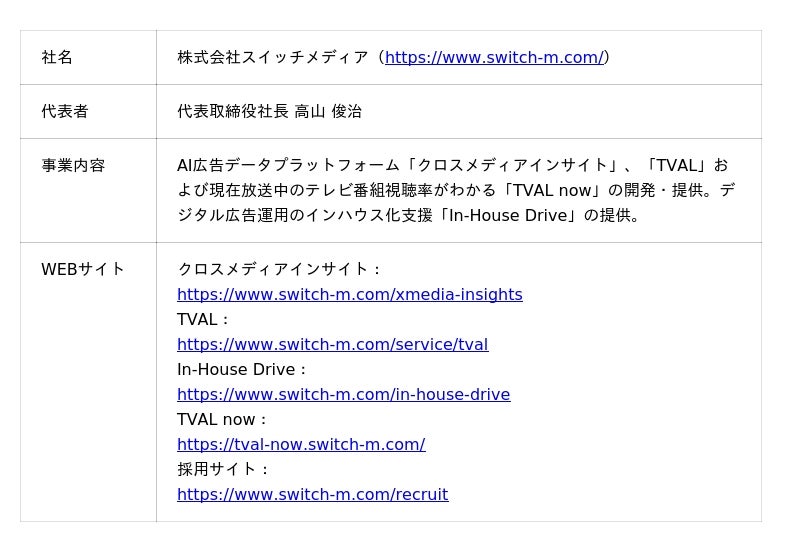Click the 事業内容 row header cell

click(88, 191)
